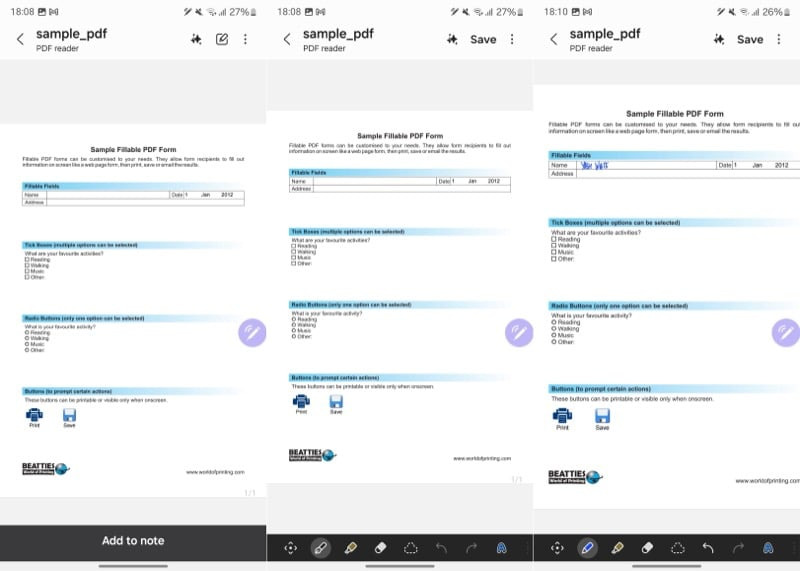
Task: Select the pan/move tool on the 18:10 screen toolbar
Action: tap(558, 548)
